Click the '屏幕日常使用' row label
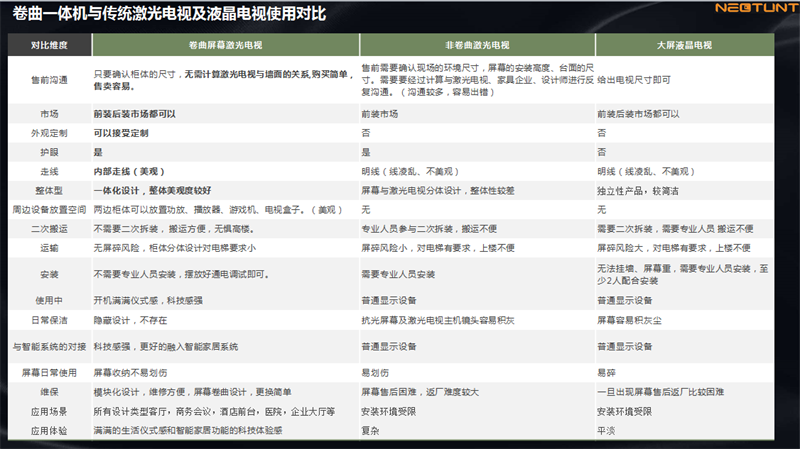The height and width of the screenshot is (449, 800). tap(49, 373)
